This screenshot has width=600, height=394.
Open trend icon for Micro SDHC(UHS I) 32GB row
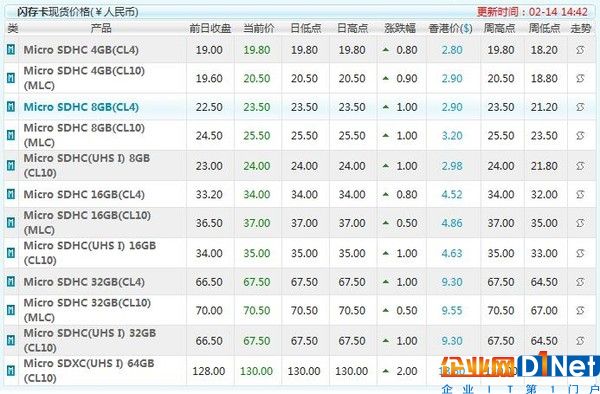(x=580, y=340)
